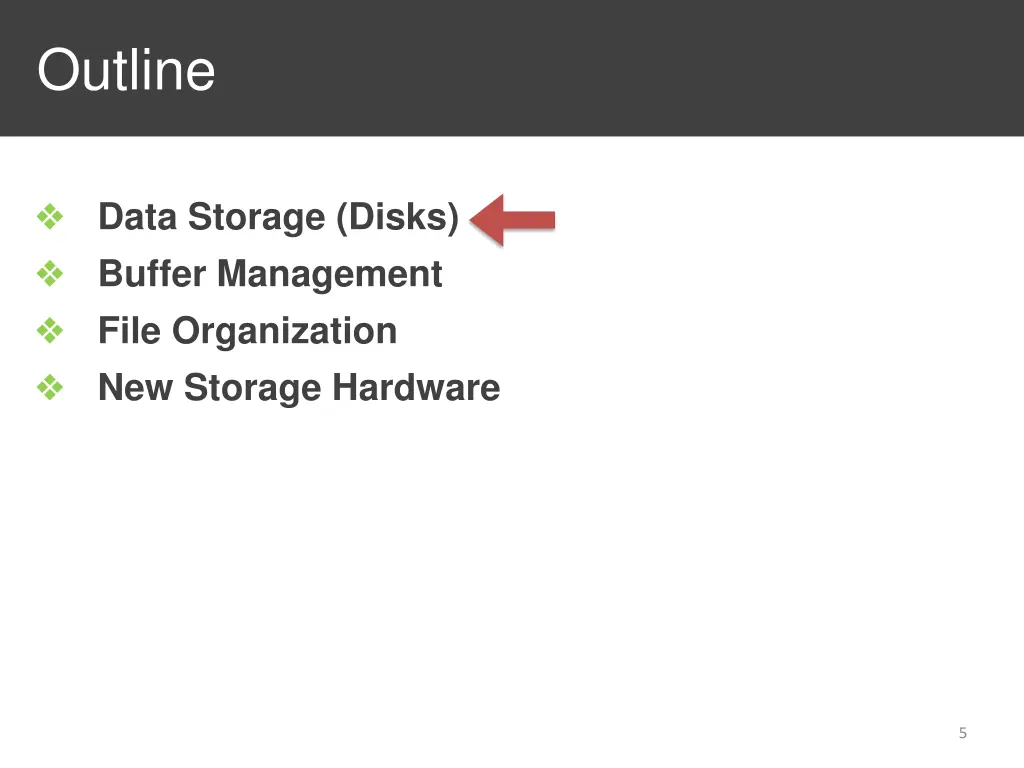Viewport: 1024px width, 768px height.
Task: Click the slide page number 5
Action: pos(963,733)
